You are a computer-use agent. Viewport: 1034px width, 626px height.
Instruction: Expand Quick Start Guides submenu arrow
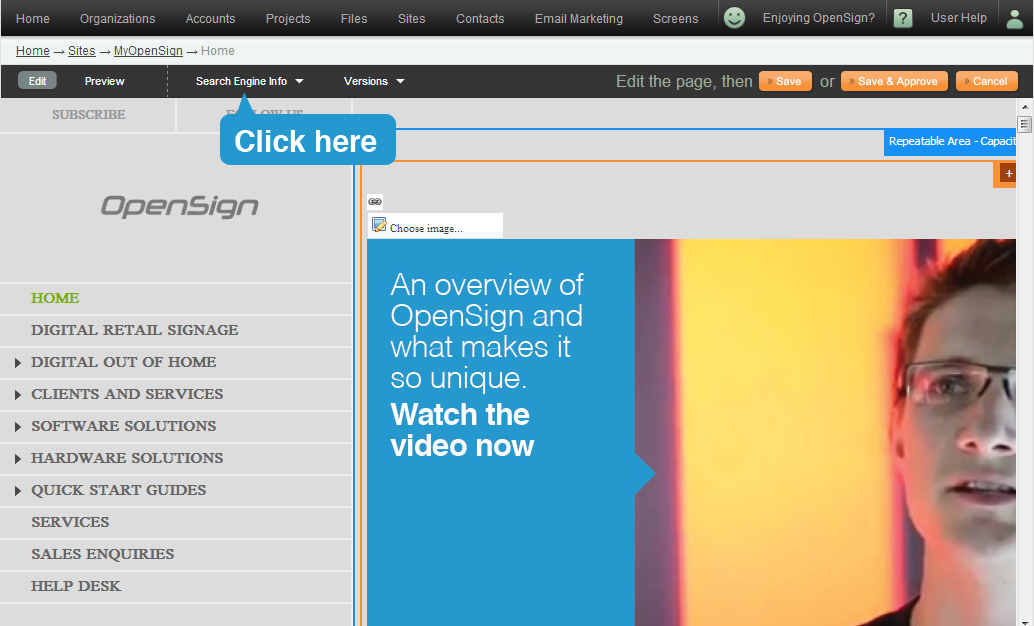point(18,491)
